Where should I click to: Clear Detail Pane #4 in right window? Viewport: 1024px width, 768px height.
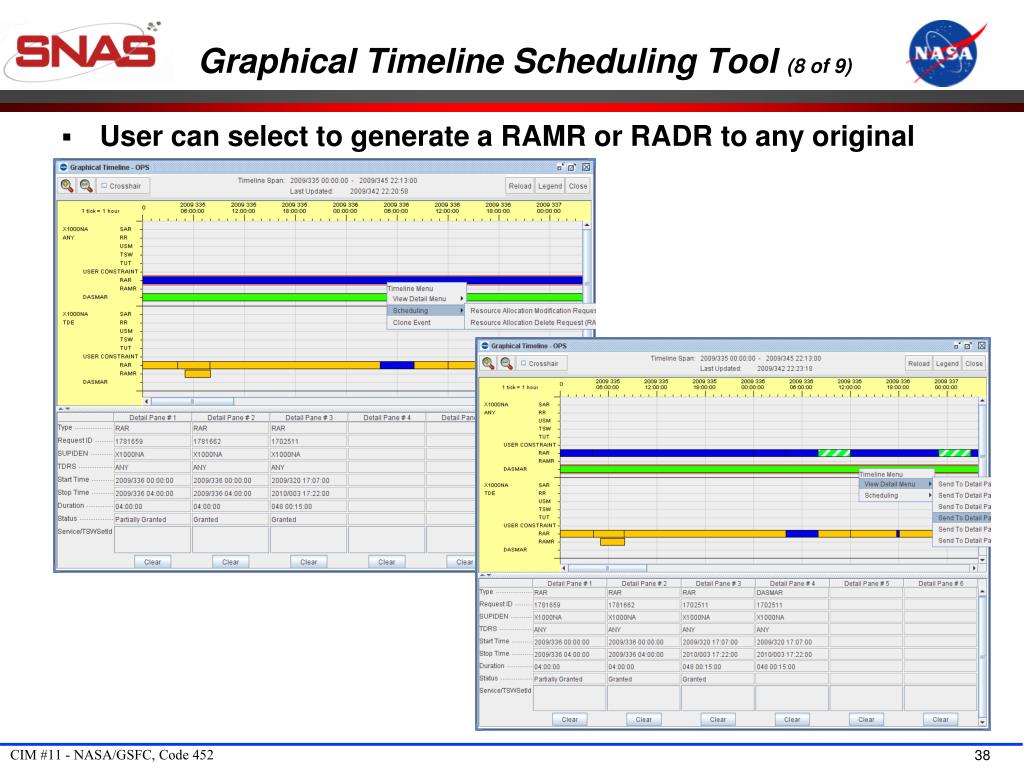point(792,719)
